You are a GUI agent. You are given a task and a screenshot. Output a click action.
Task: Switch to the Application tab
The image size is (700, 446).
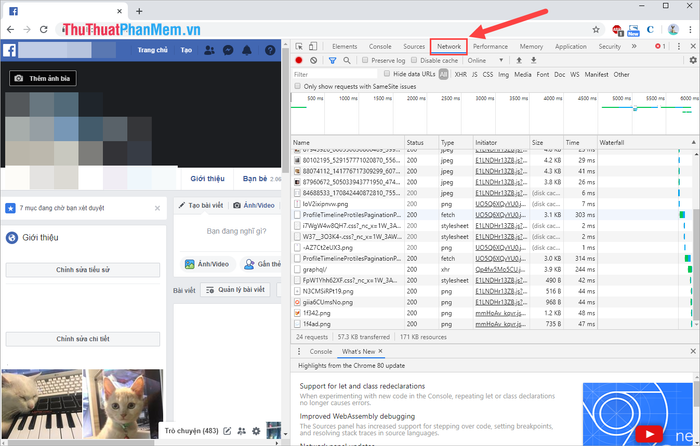click(571, 46)
